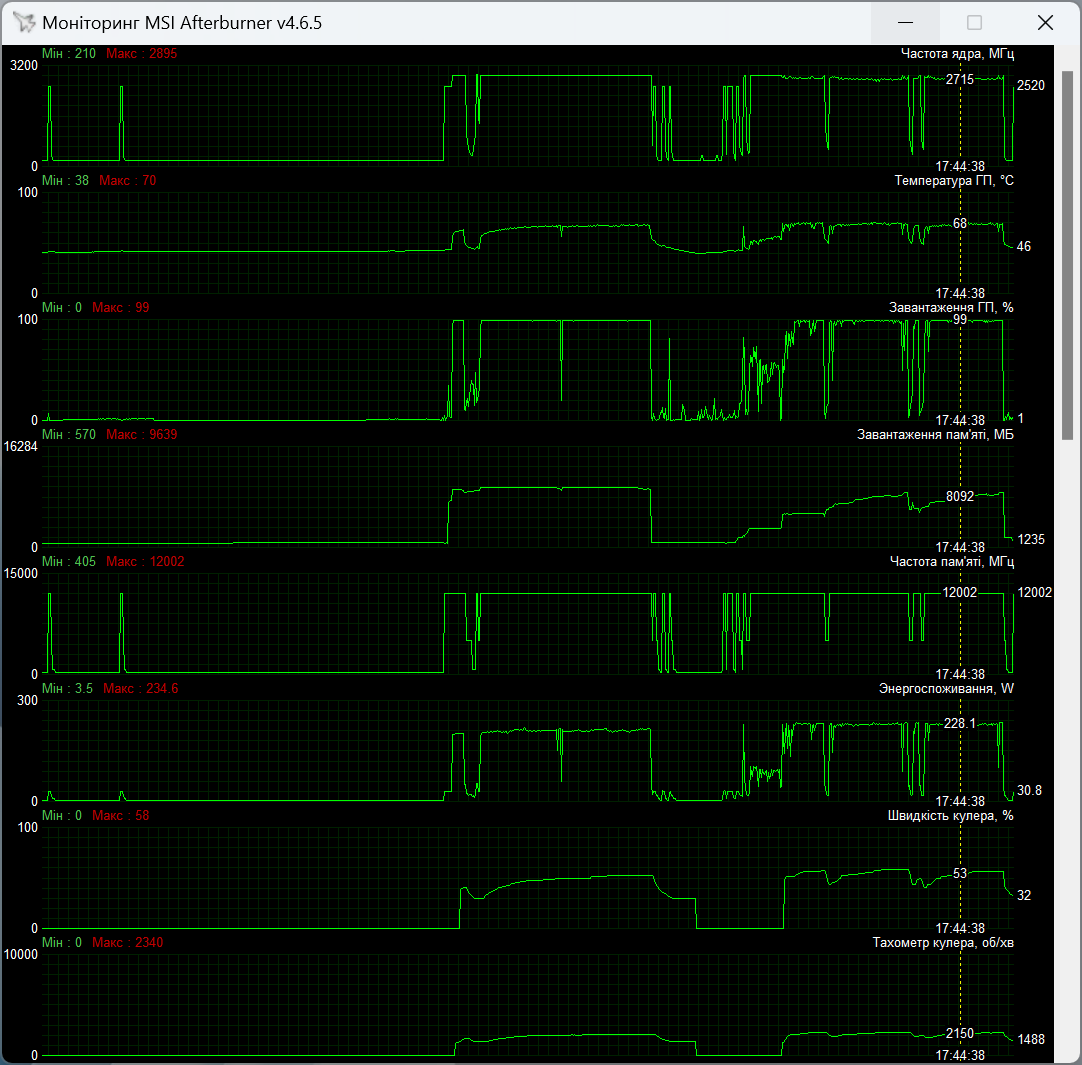Click the fan tachometer 'Макс : 2340' value

click(128, 943)
